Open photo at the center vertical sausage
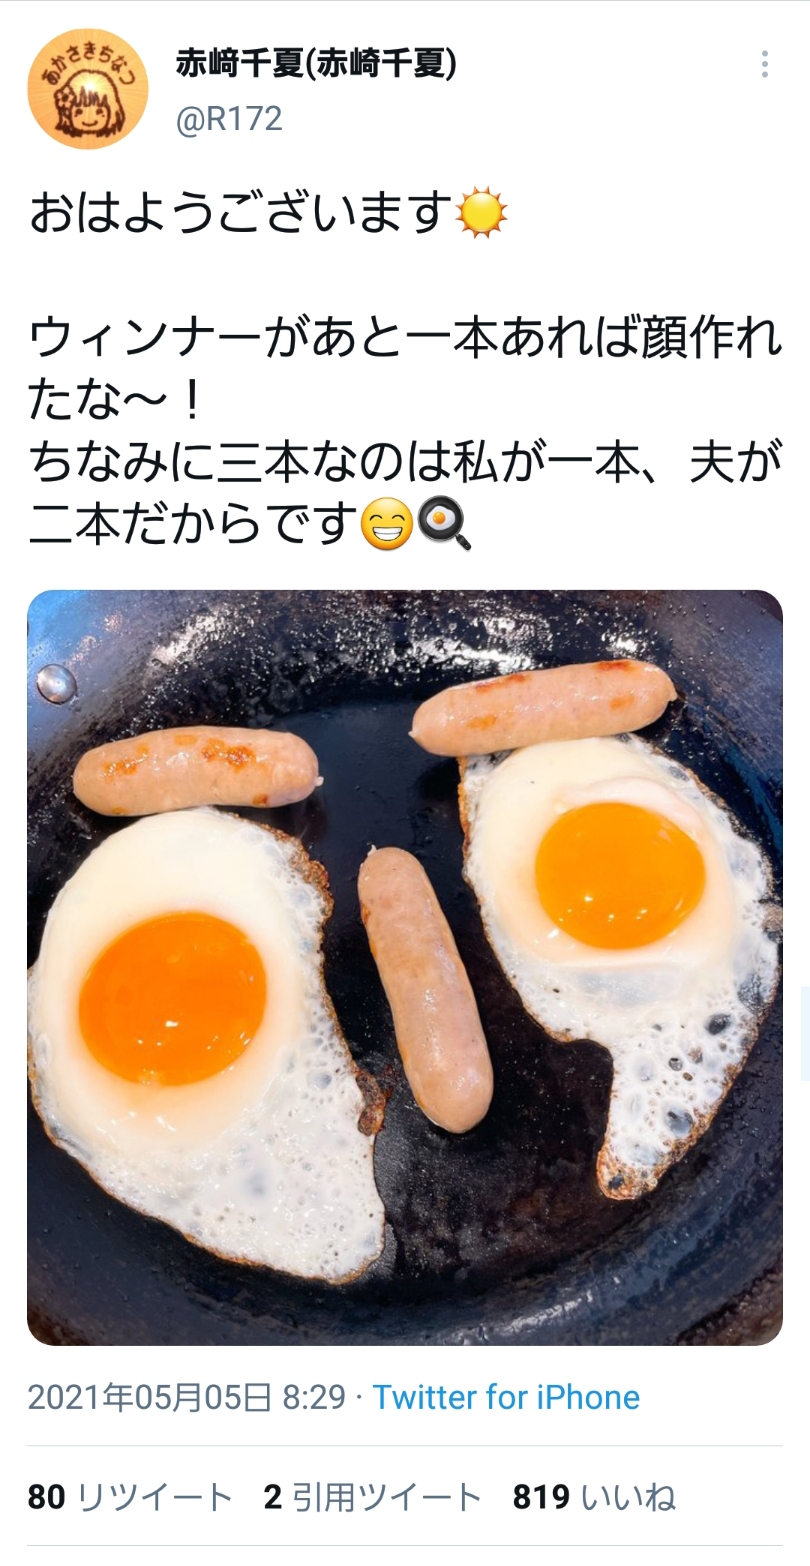Image resolution: width=810 pixels, height=1566 pixels. coord(425,989)
